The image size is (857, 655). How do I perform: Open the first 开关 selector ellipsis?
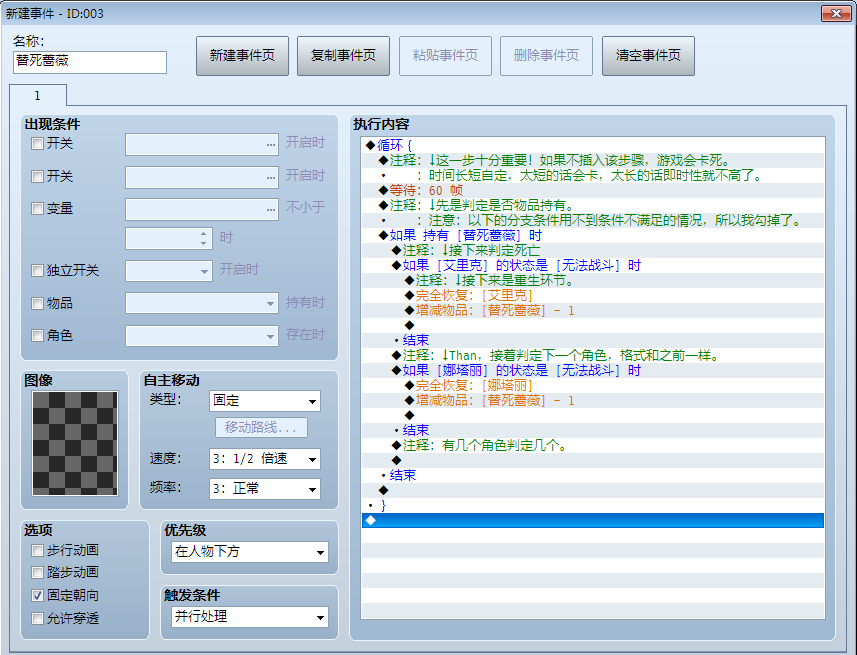(x=271, y=145)
